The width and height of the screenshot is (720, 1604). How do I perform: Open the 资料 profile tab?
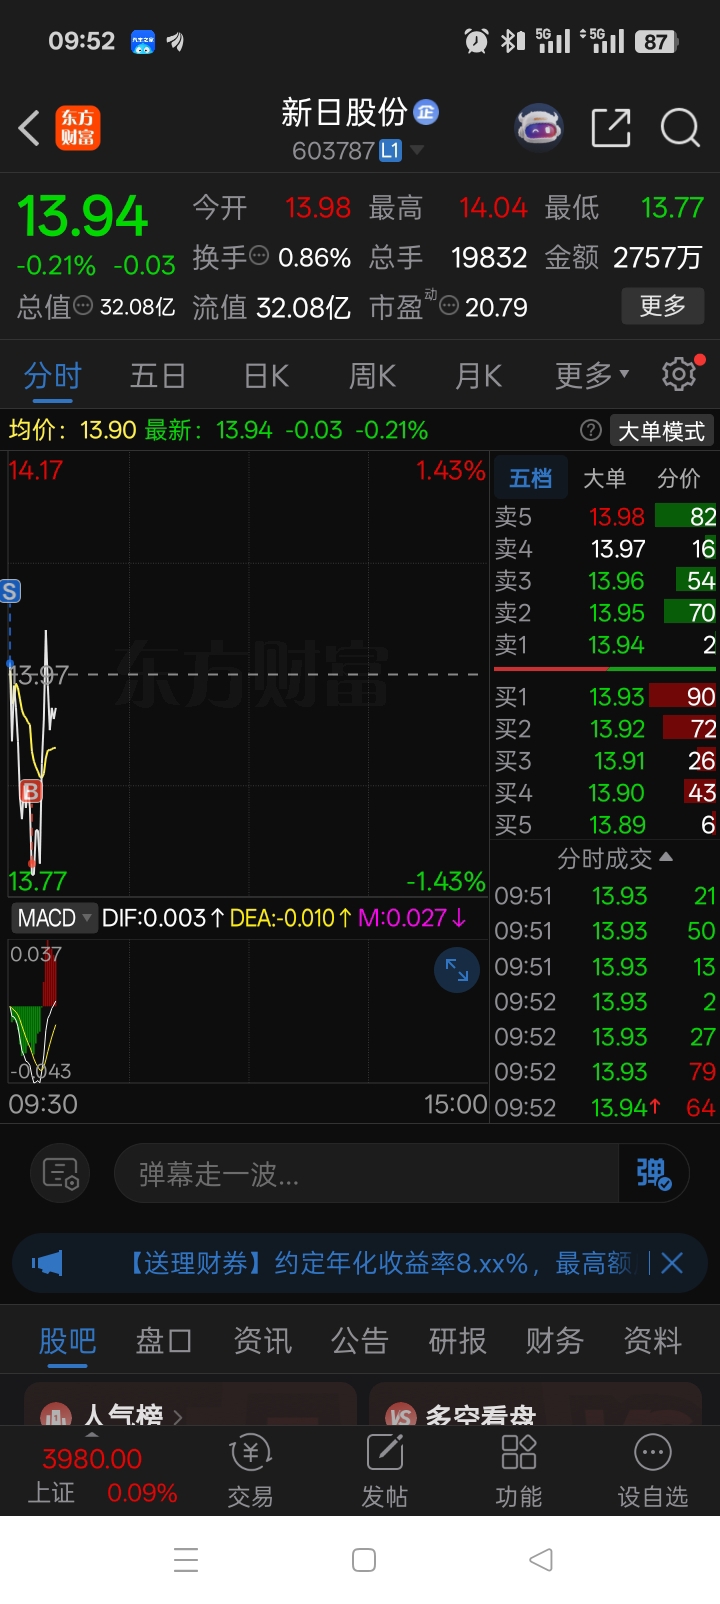coord(652,1340)
